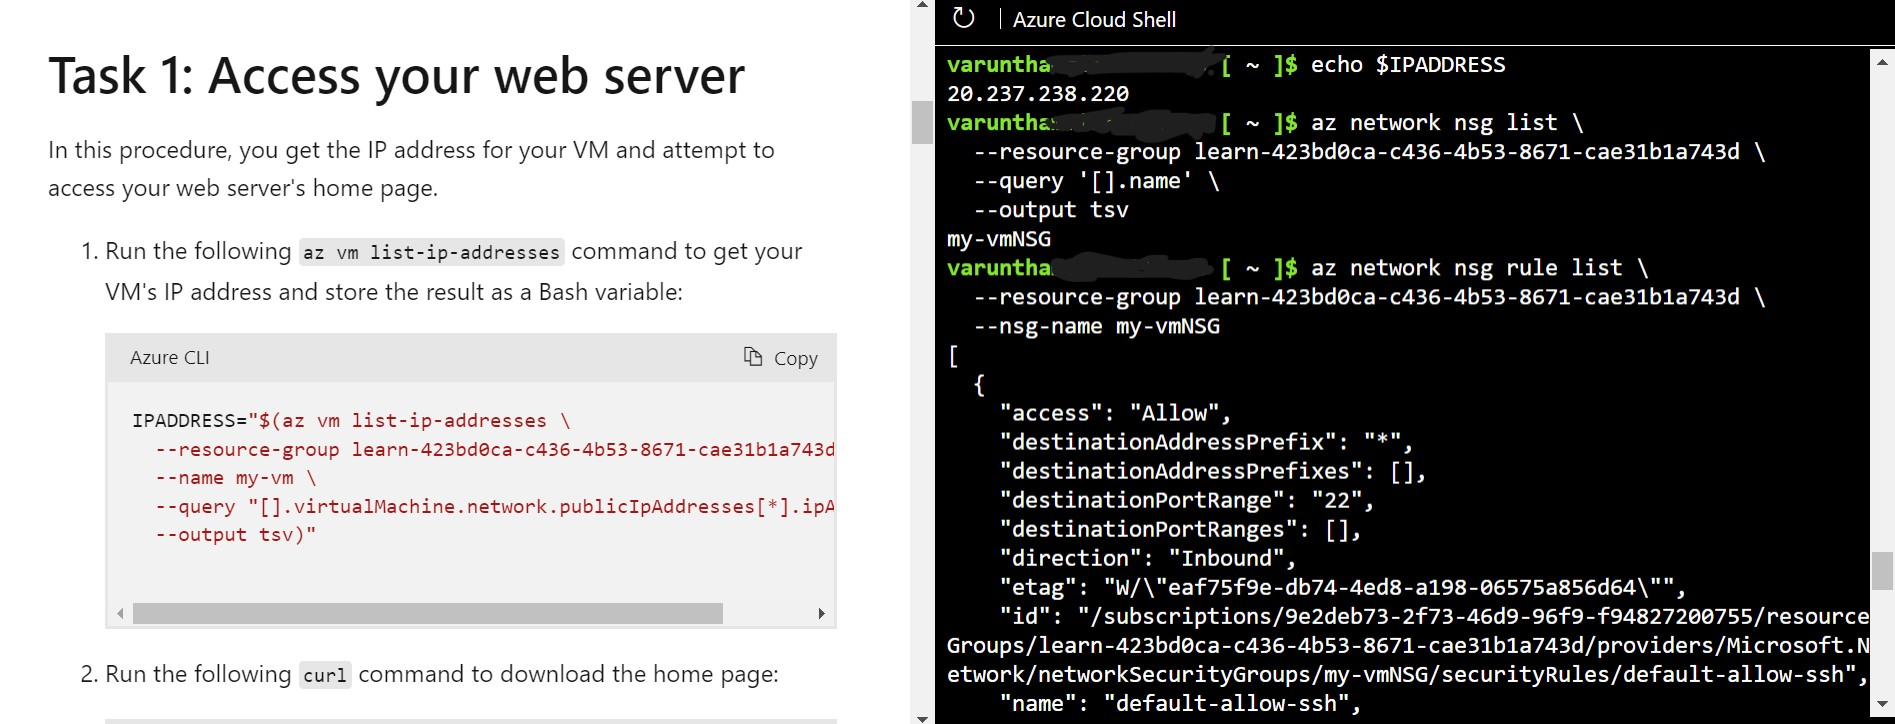Click the "etag" line in the JSON output
This screenshot has height=724, width=1895.
1343,587
